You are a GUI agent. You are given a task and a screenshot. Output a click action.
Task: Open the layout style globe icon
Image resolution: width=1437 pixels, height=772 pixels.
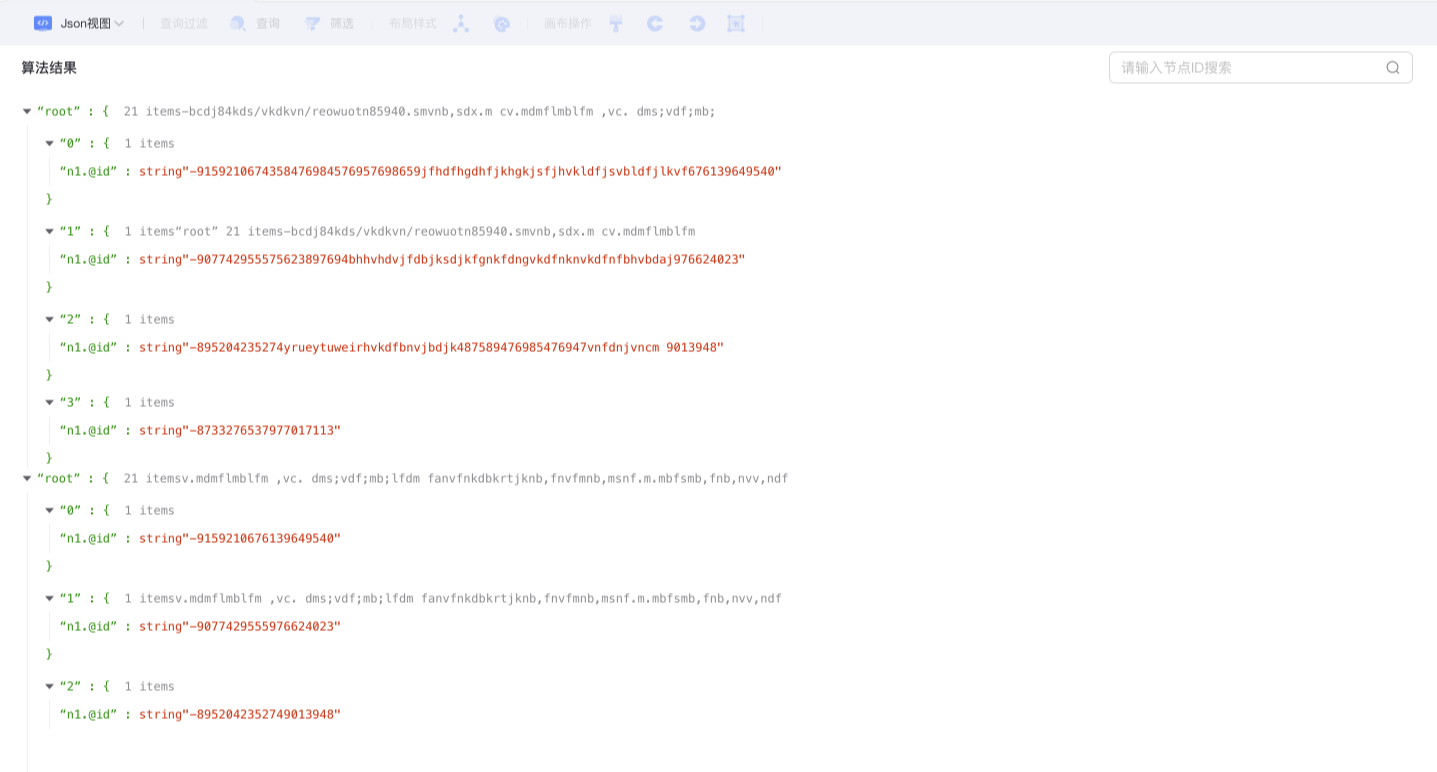click(502, 24)
